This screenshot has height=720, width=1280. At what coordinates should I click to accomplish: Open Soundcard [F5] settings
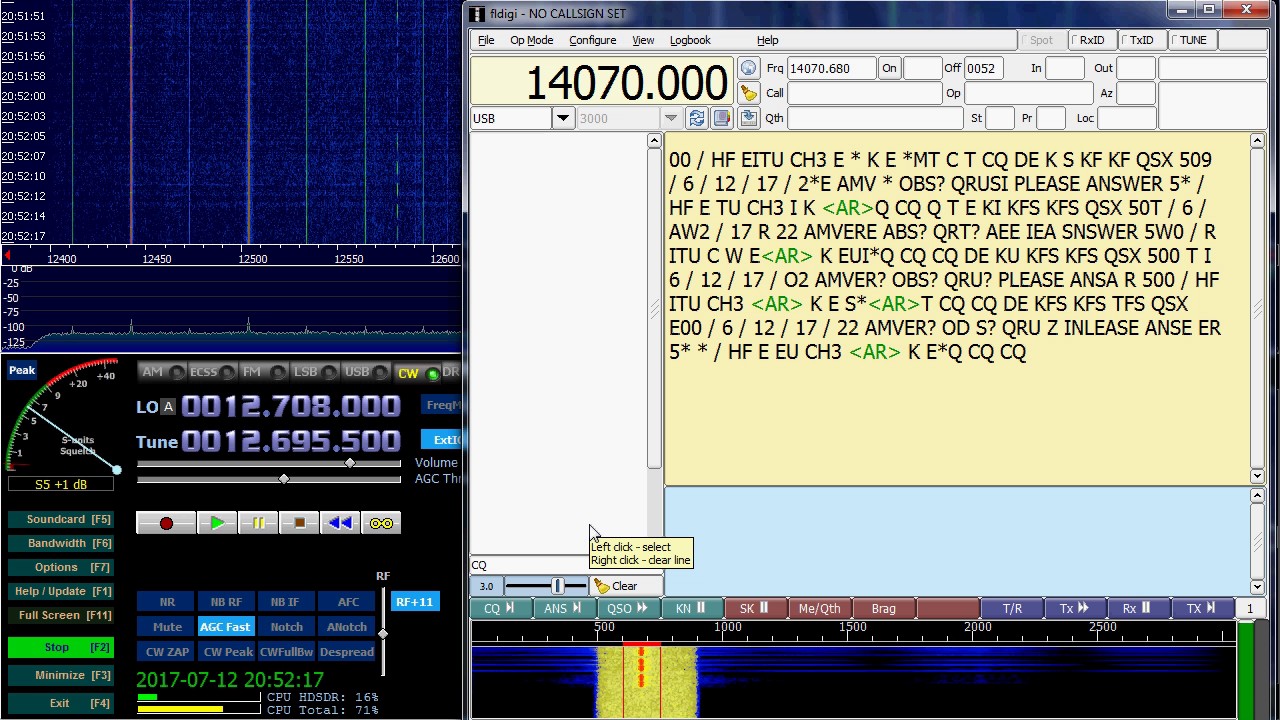pyautogui.click(x=60, y=519)
